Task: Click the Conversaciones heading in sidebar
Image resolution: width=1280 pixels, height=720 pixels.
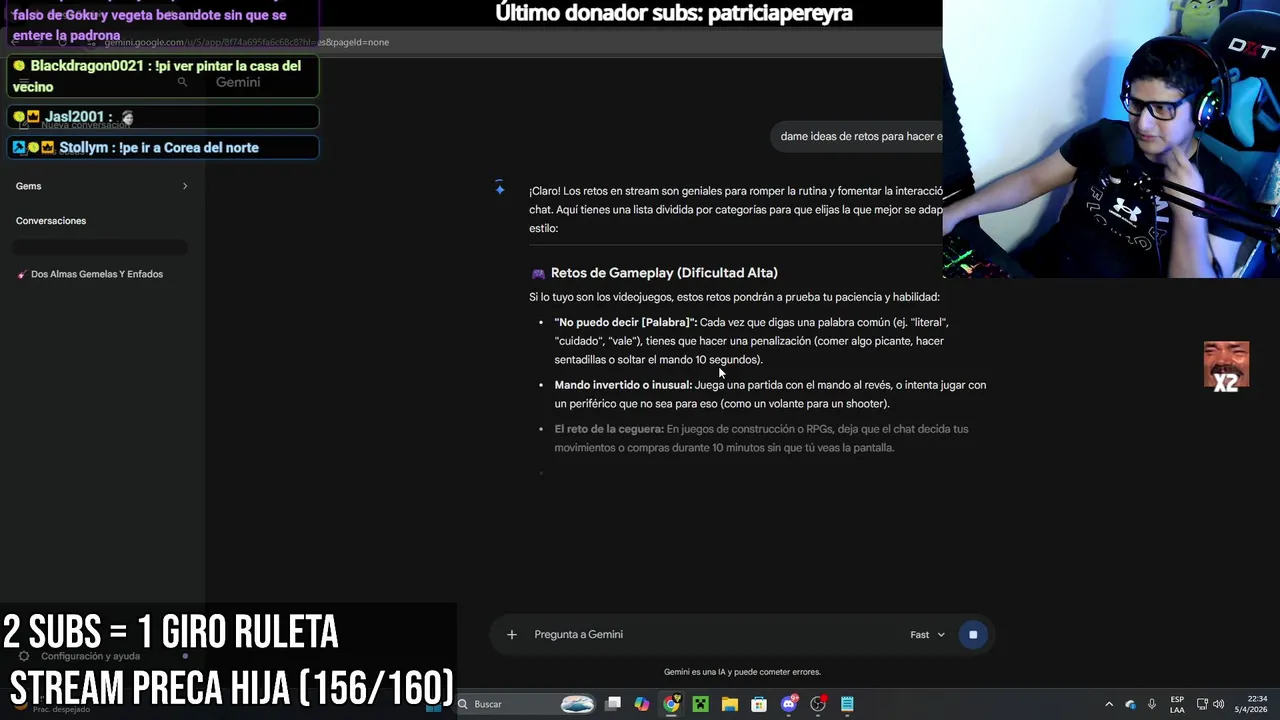Action: (x=51, y=221)
